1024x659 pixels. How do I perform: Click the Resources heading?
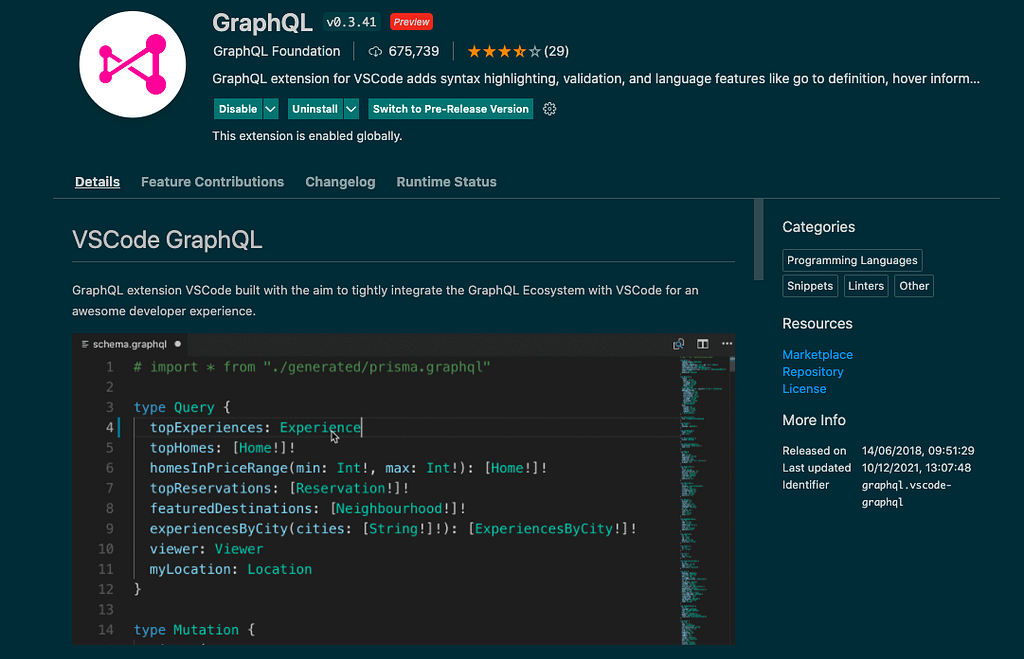coord(817,323)
